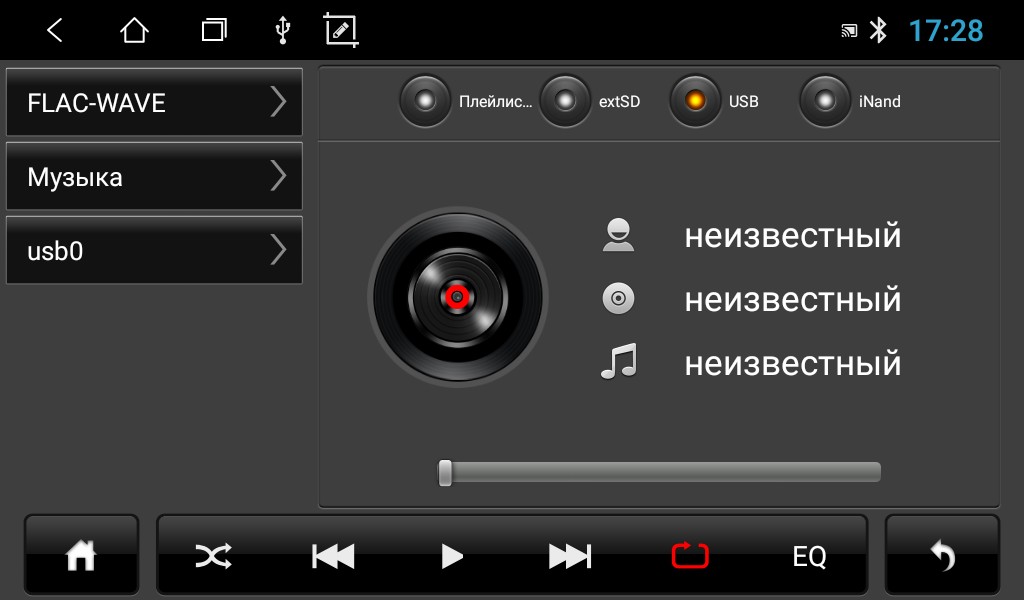Go to the home screen via bottom house button

tap(82, 556)
